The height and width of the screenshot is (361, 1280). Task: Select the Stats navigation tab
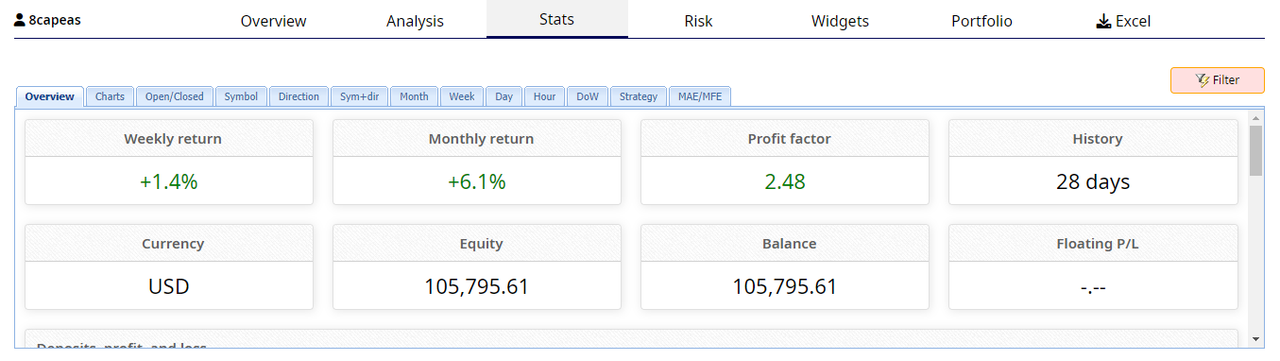click(x=557, y=19)
